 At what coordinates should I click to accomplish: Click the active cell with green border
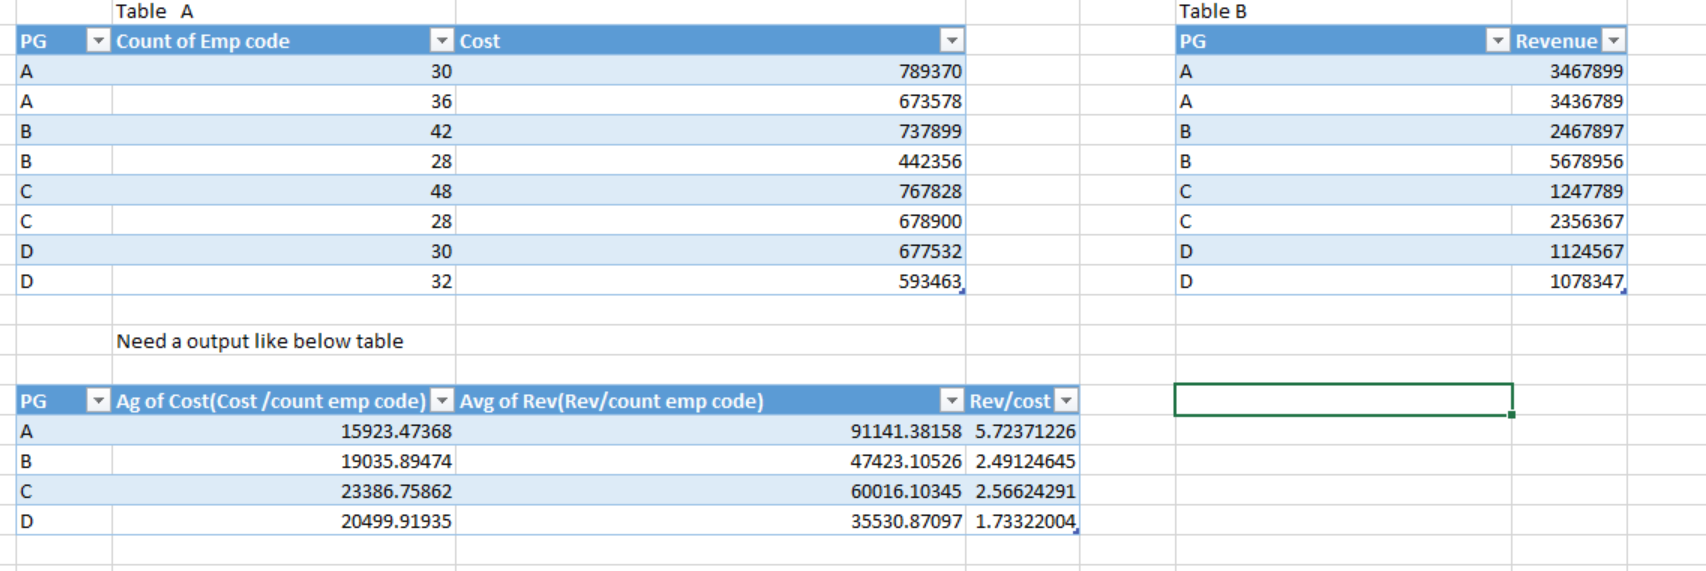1344,400
